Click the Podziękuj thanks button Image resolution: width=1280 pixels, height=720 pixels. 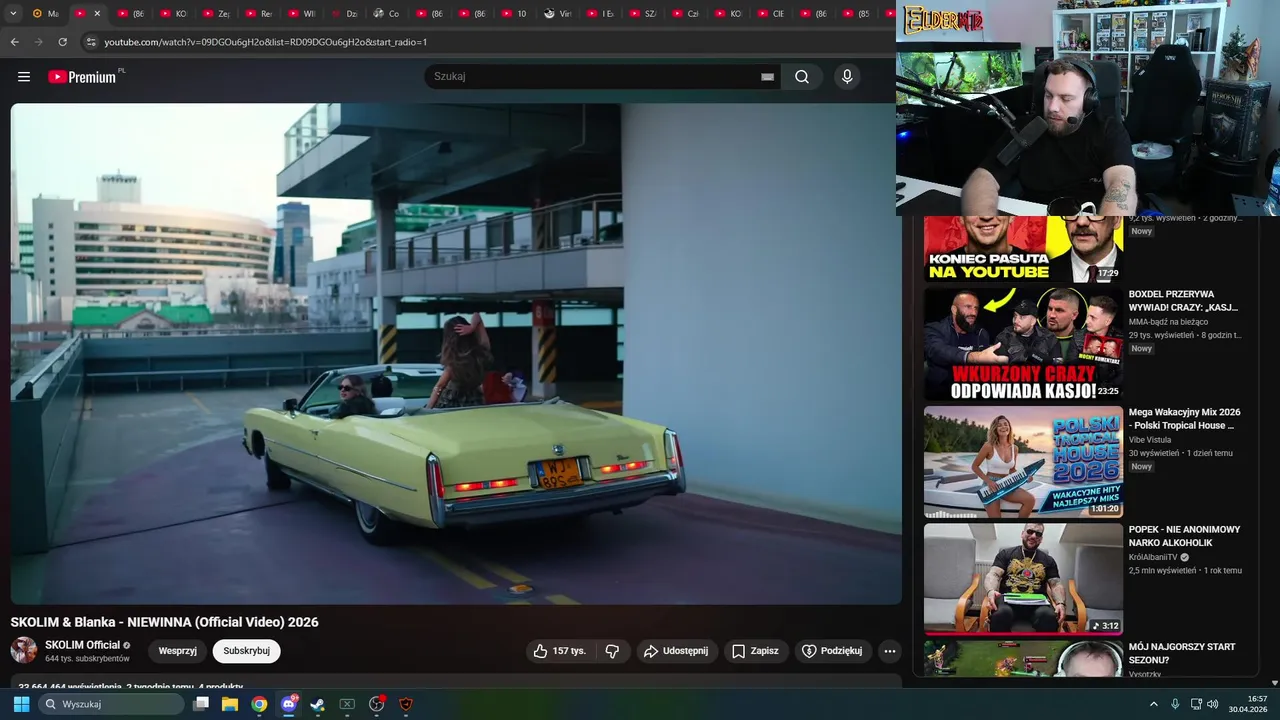tap(832, 651)
